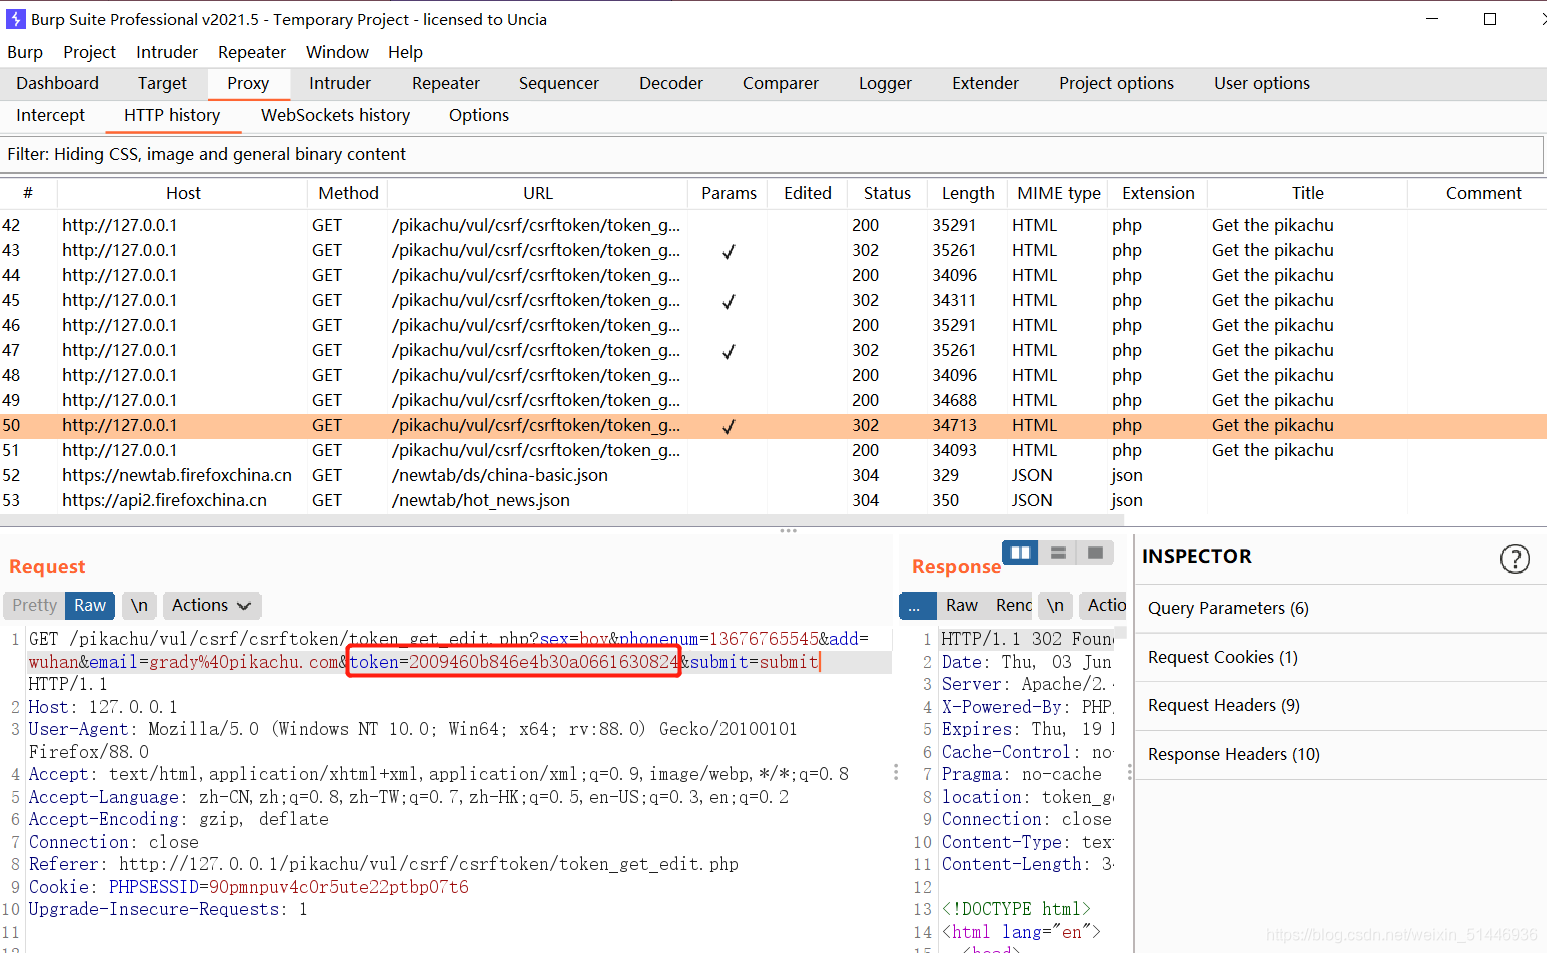Open the Help menu
This screenshot has width=1547, height=953.
click(x=405, y=52)
